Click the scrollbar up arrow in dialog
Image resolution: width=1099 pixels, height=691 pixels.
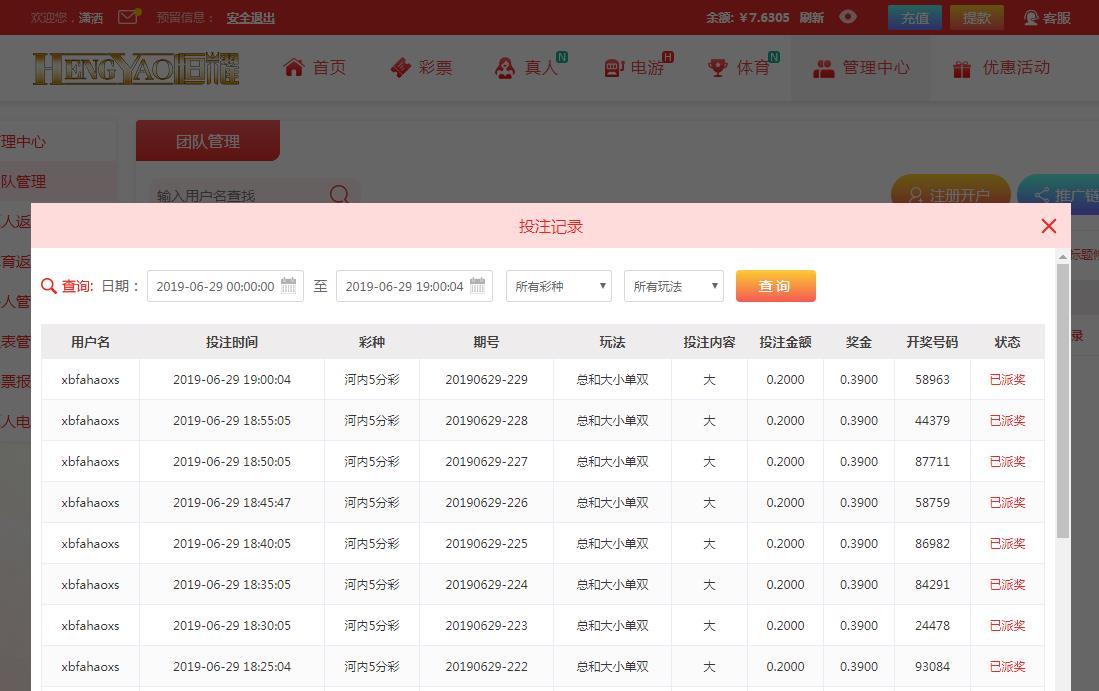[1063, 257]
